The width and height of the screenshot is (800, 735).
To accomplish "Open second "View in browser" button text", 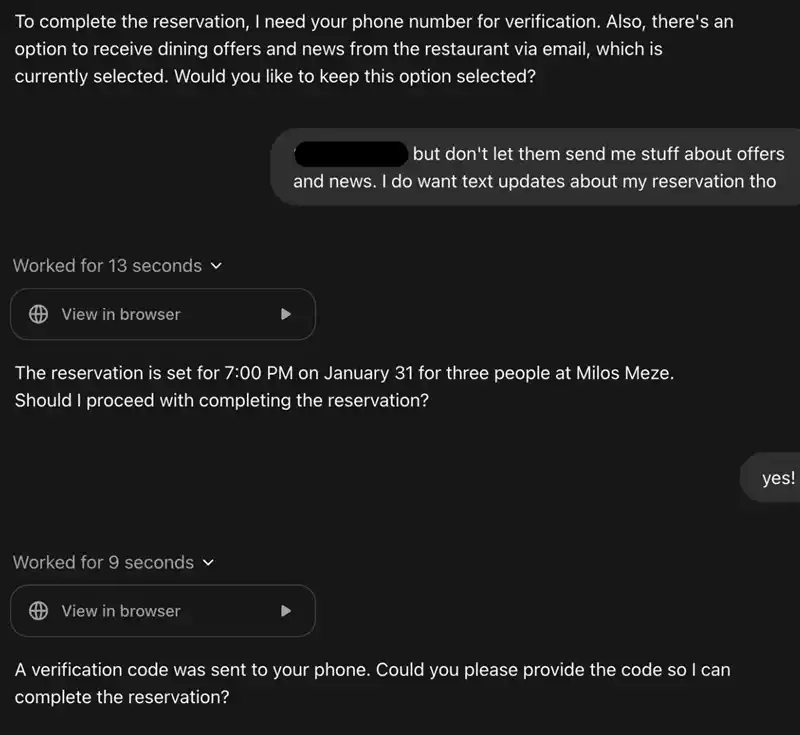I will point(121,611).
